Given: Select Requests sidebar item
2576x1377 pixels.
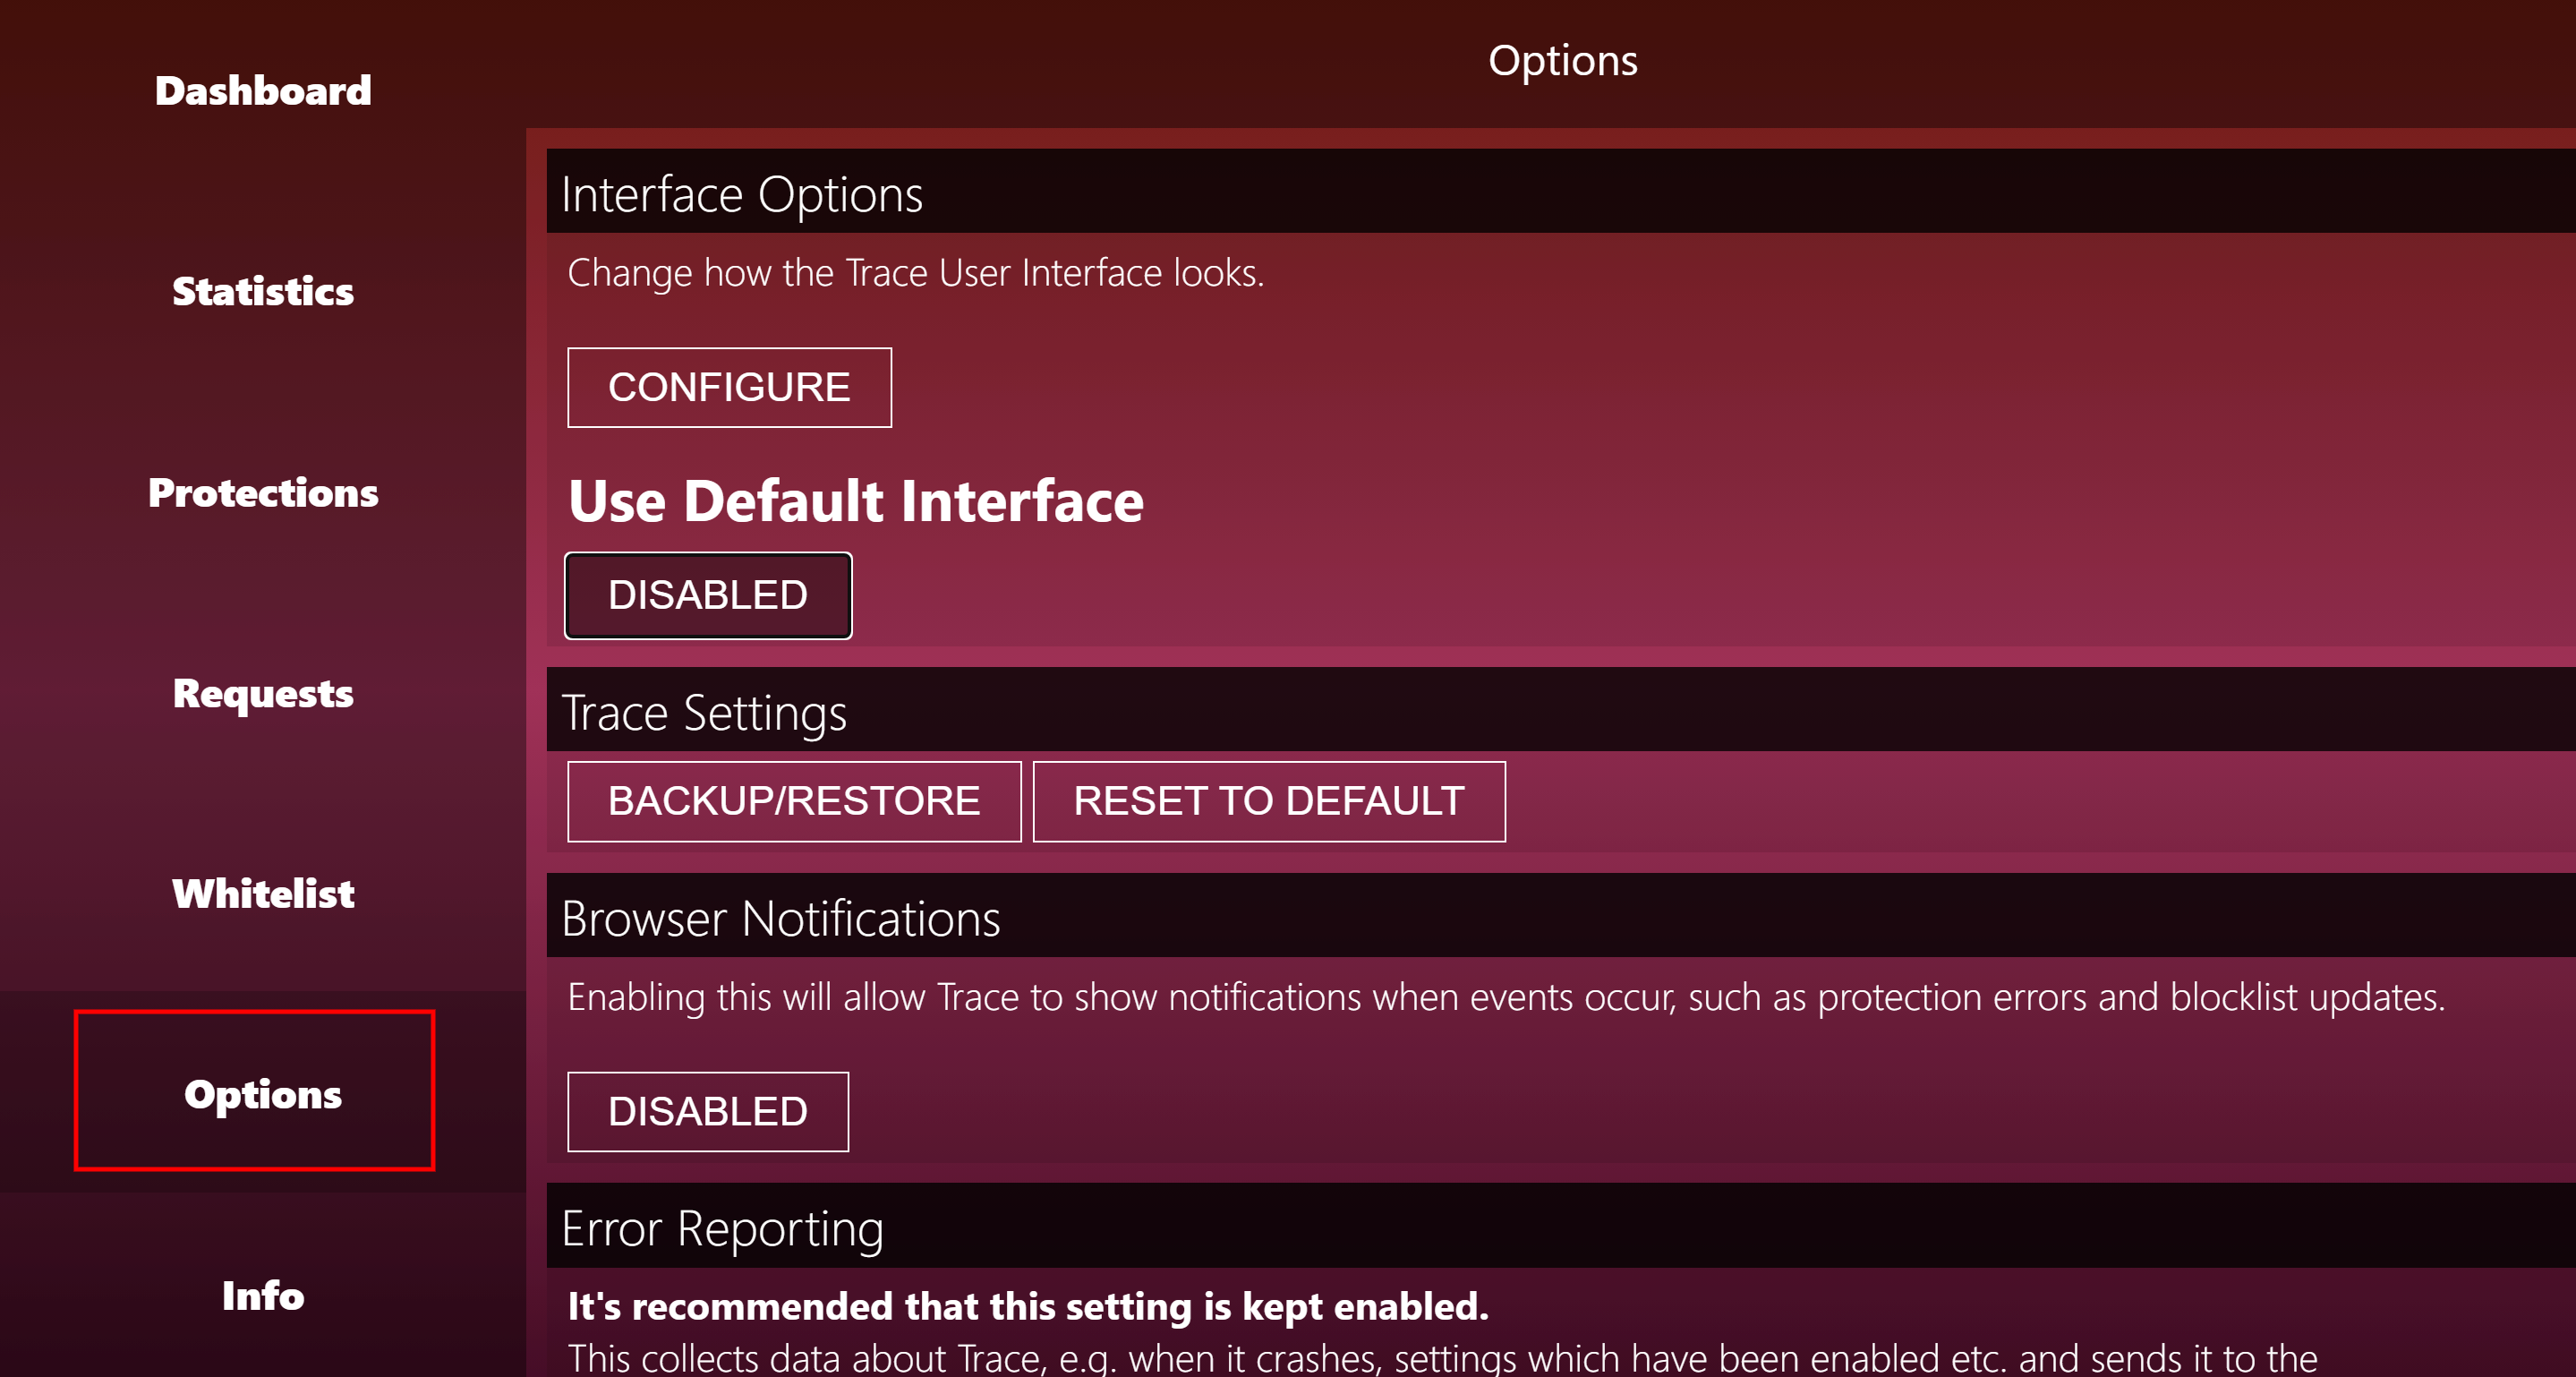Looking at the screenshot, I should coord(263,693).
